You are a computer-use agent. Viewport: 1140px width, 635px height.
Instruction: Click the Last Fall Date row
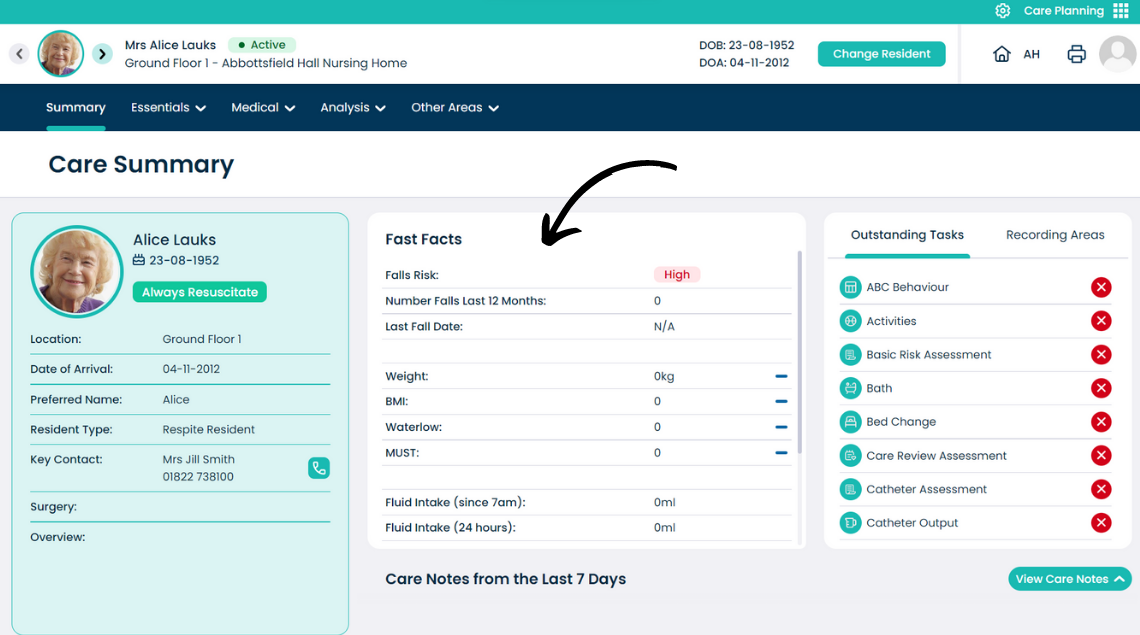587,327
